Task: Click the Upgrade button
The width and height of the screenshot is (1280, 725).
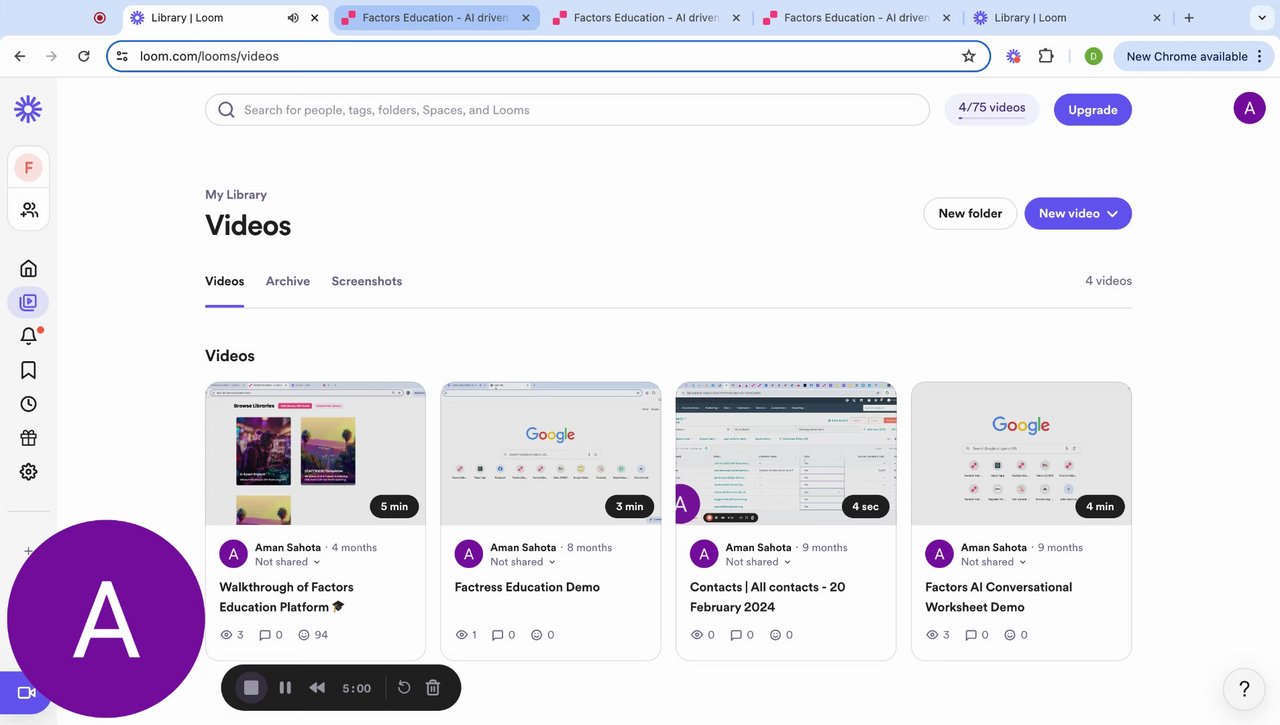Action: [x=1093, y=110]
